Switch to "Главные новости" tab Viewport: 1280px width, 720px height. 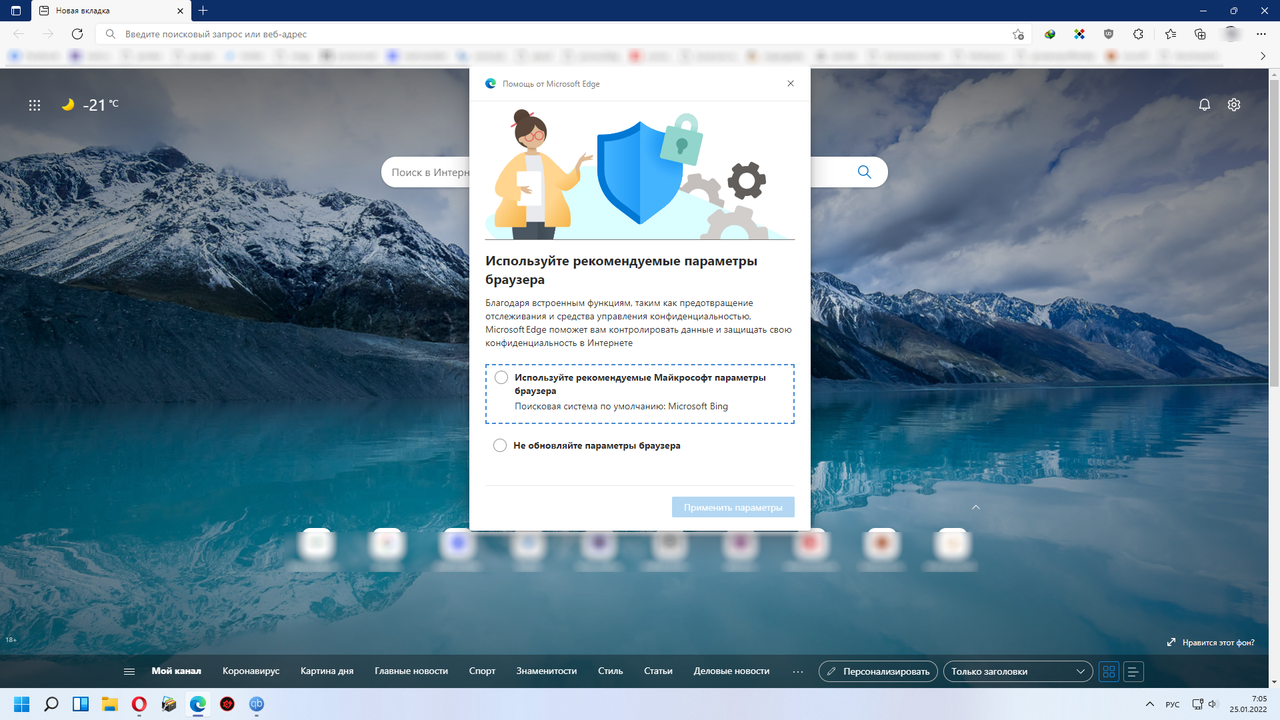(x=411, y=671)
